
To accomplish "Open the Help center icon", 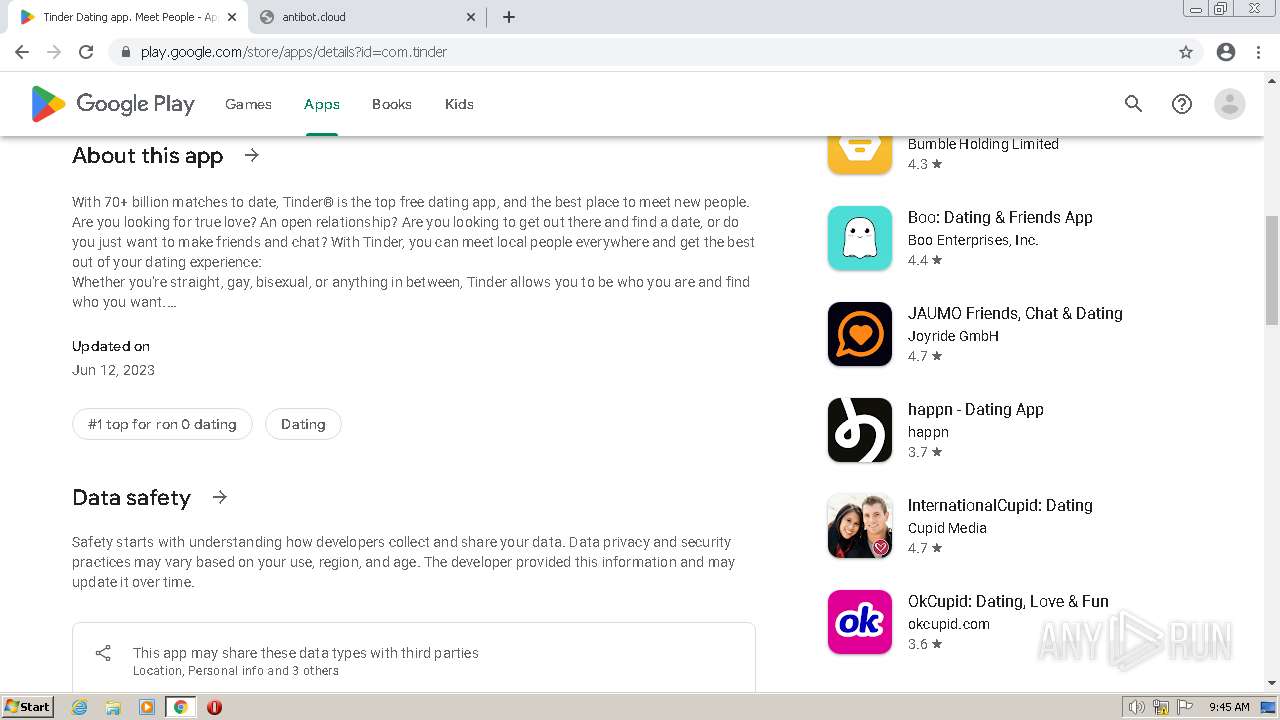I will [1182, 104].
